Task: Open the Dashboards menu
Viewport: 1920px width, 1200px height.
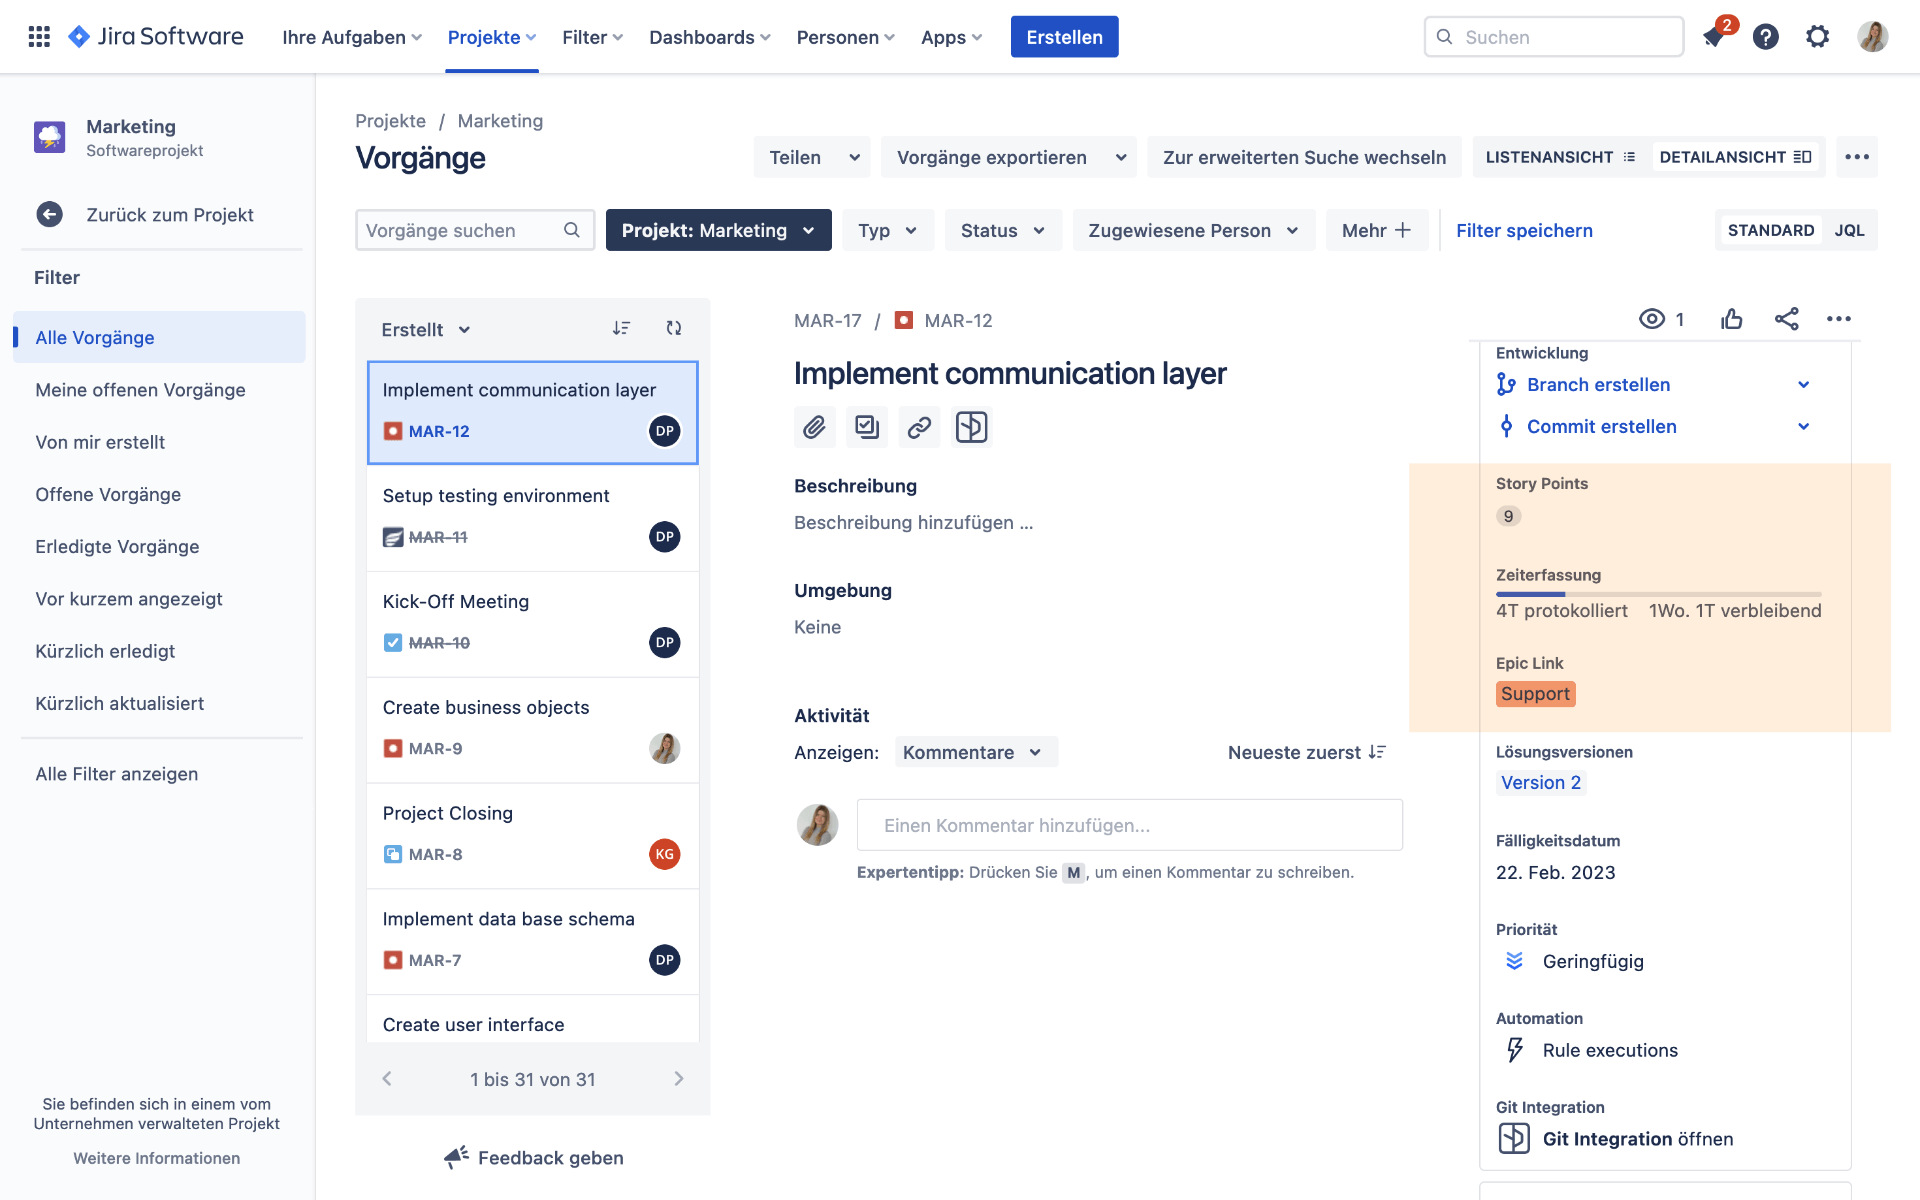Action: tap(709, 37)
